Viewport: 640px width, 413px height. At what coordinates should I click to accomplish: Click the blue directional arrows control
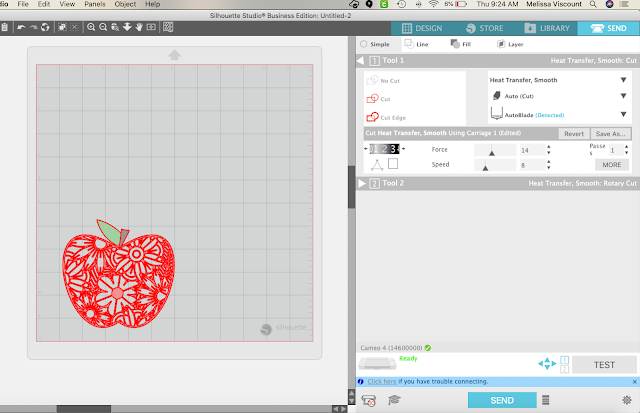point(547,363)
